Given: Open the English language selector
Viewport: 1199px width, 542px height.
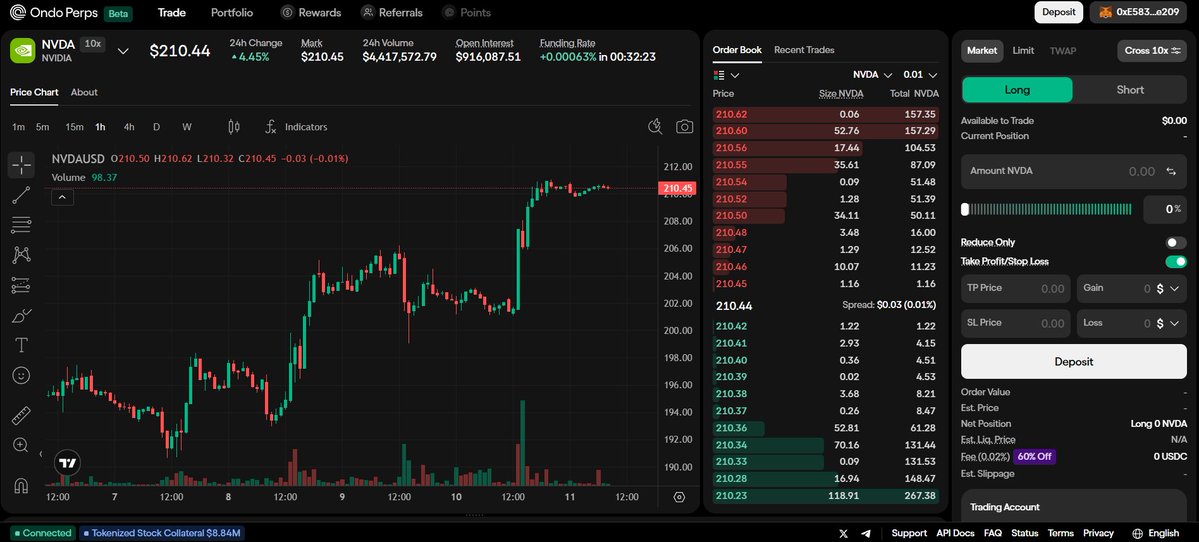Looking at the screenshot, I should [x=1155, y=533].
